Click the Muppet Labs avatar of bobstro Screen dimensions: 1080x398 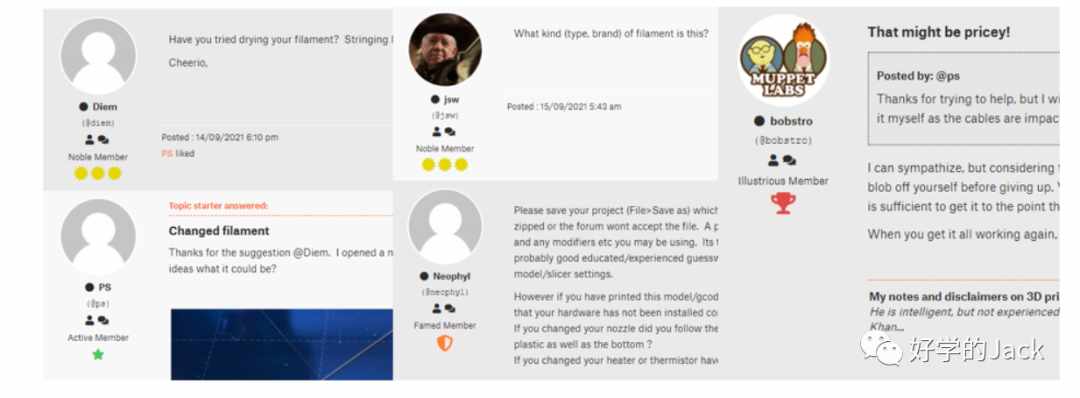point(783,59)
